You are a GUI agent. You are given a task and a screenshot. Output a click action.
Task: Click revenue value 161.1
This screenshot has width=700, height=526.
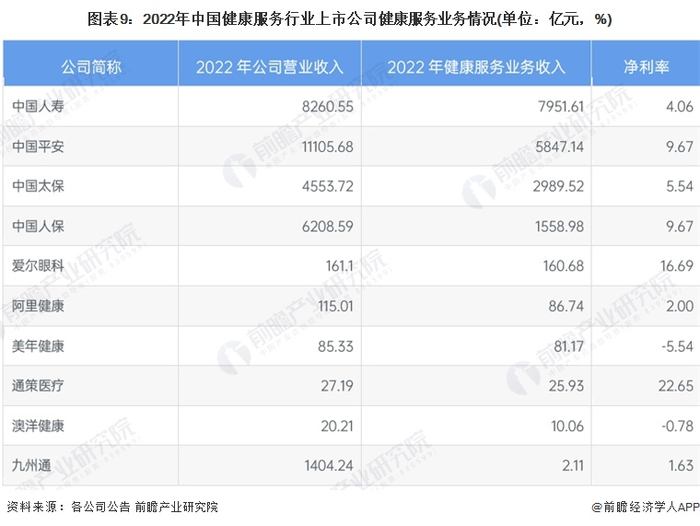[x=339, y=266]
